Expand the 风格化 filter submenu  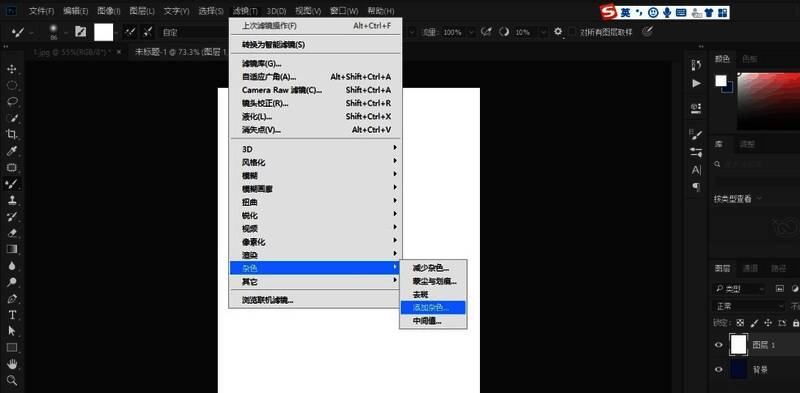(x=315, y=162)
